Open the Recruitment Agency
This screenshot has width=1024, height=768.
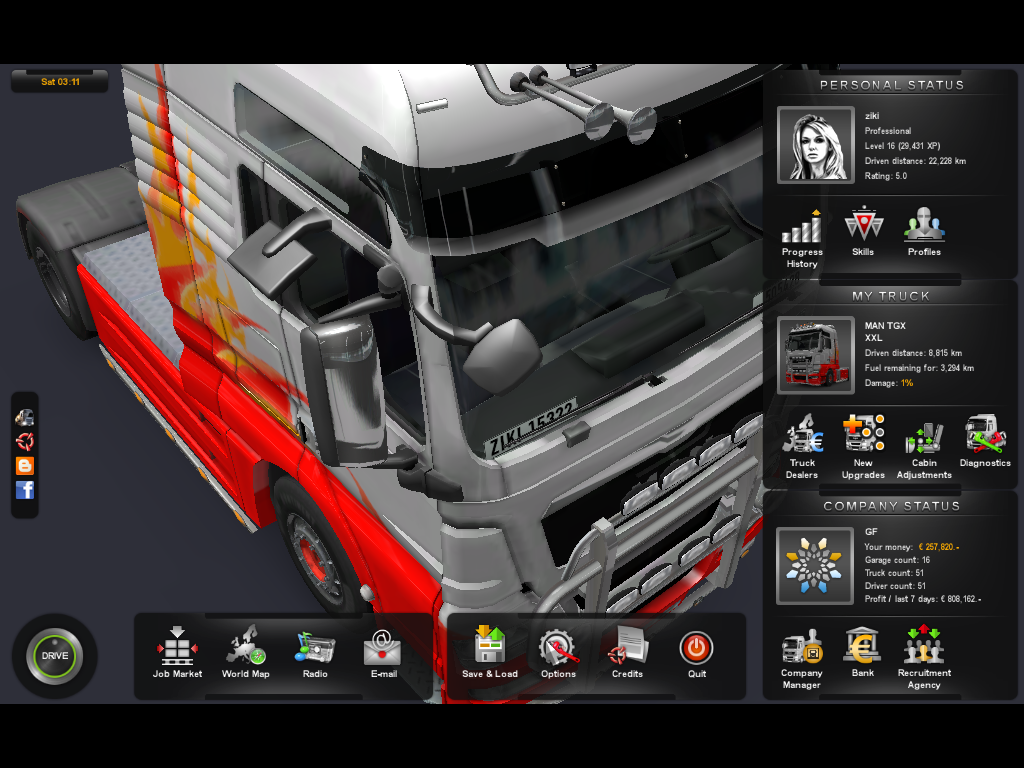(924, 653)
